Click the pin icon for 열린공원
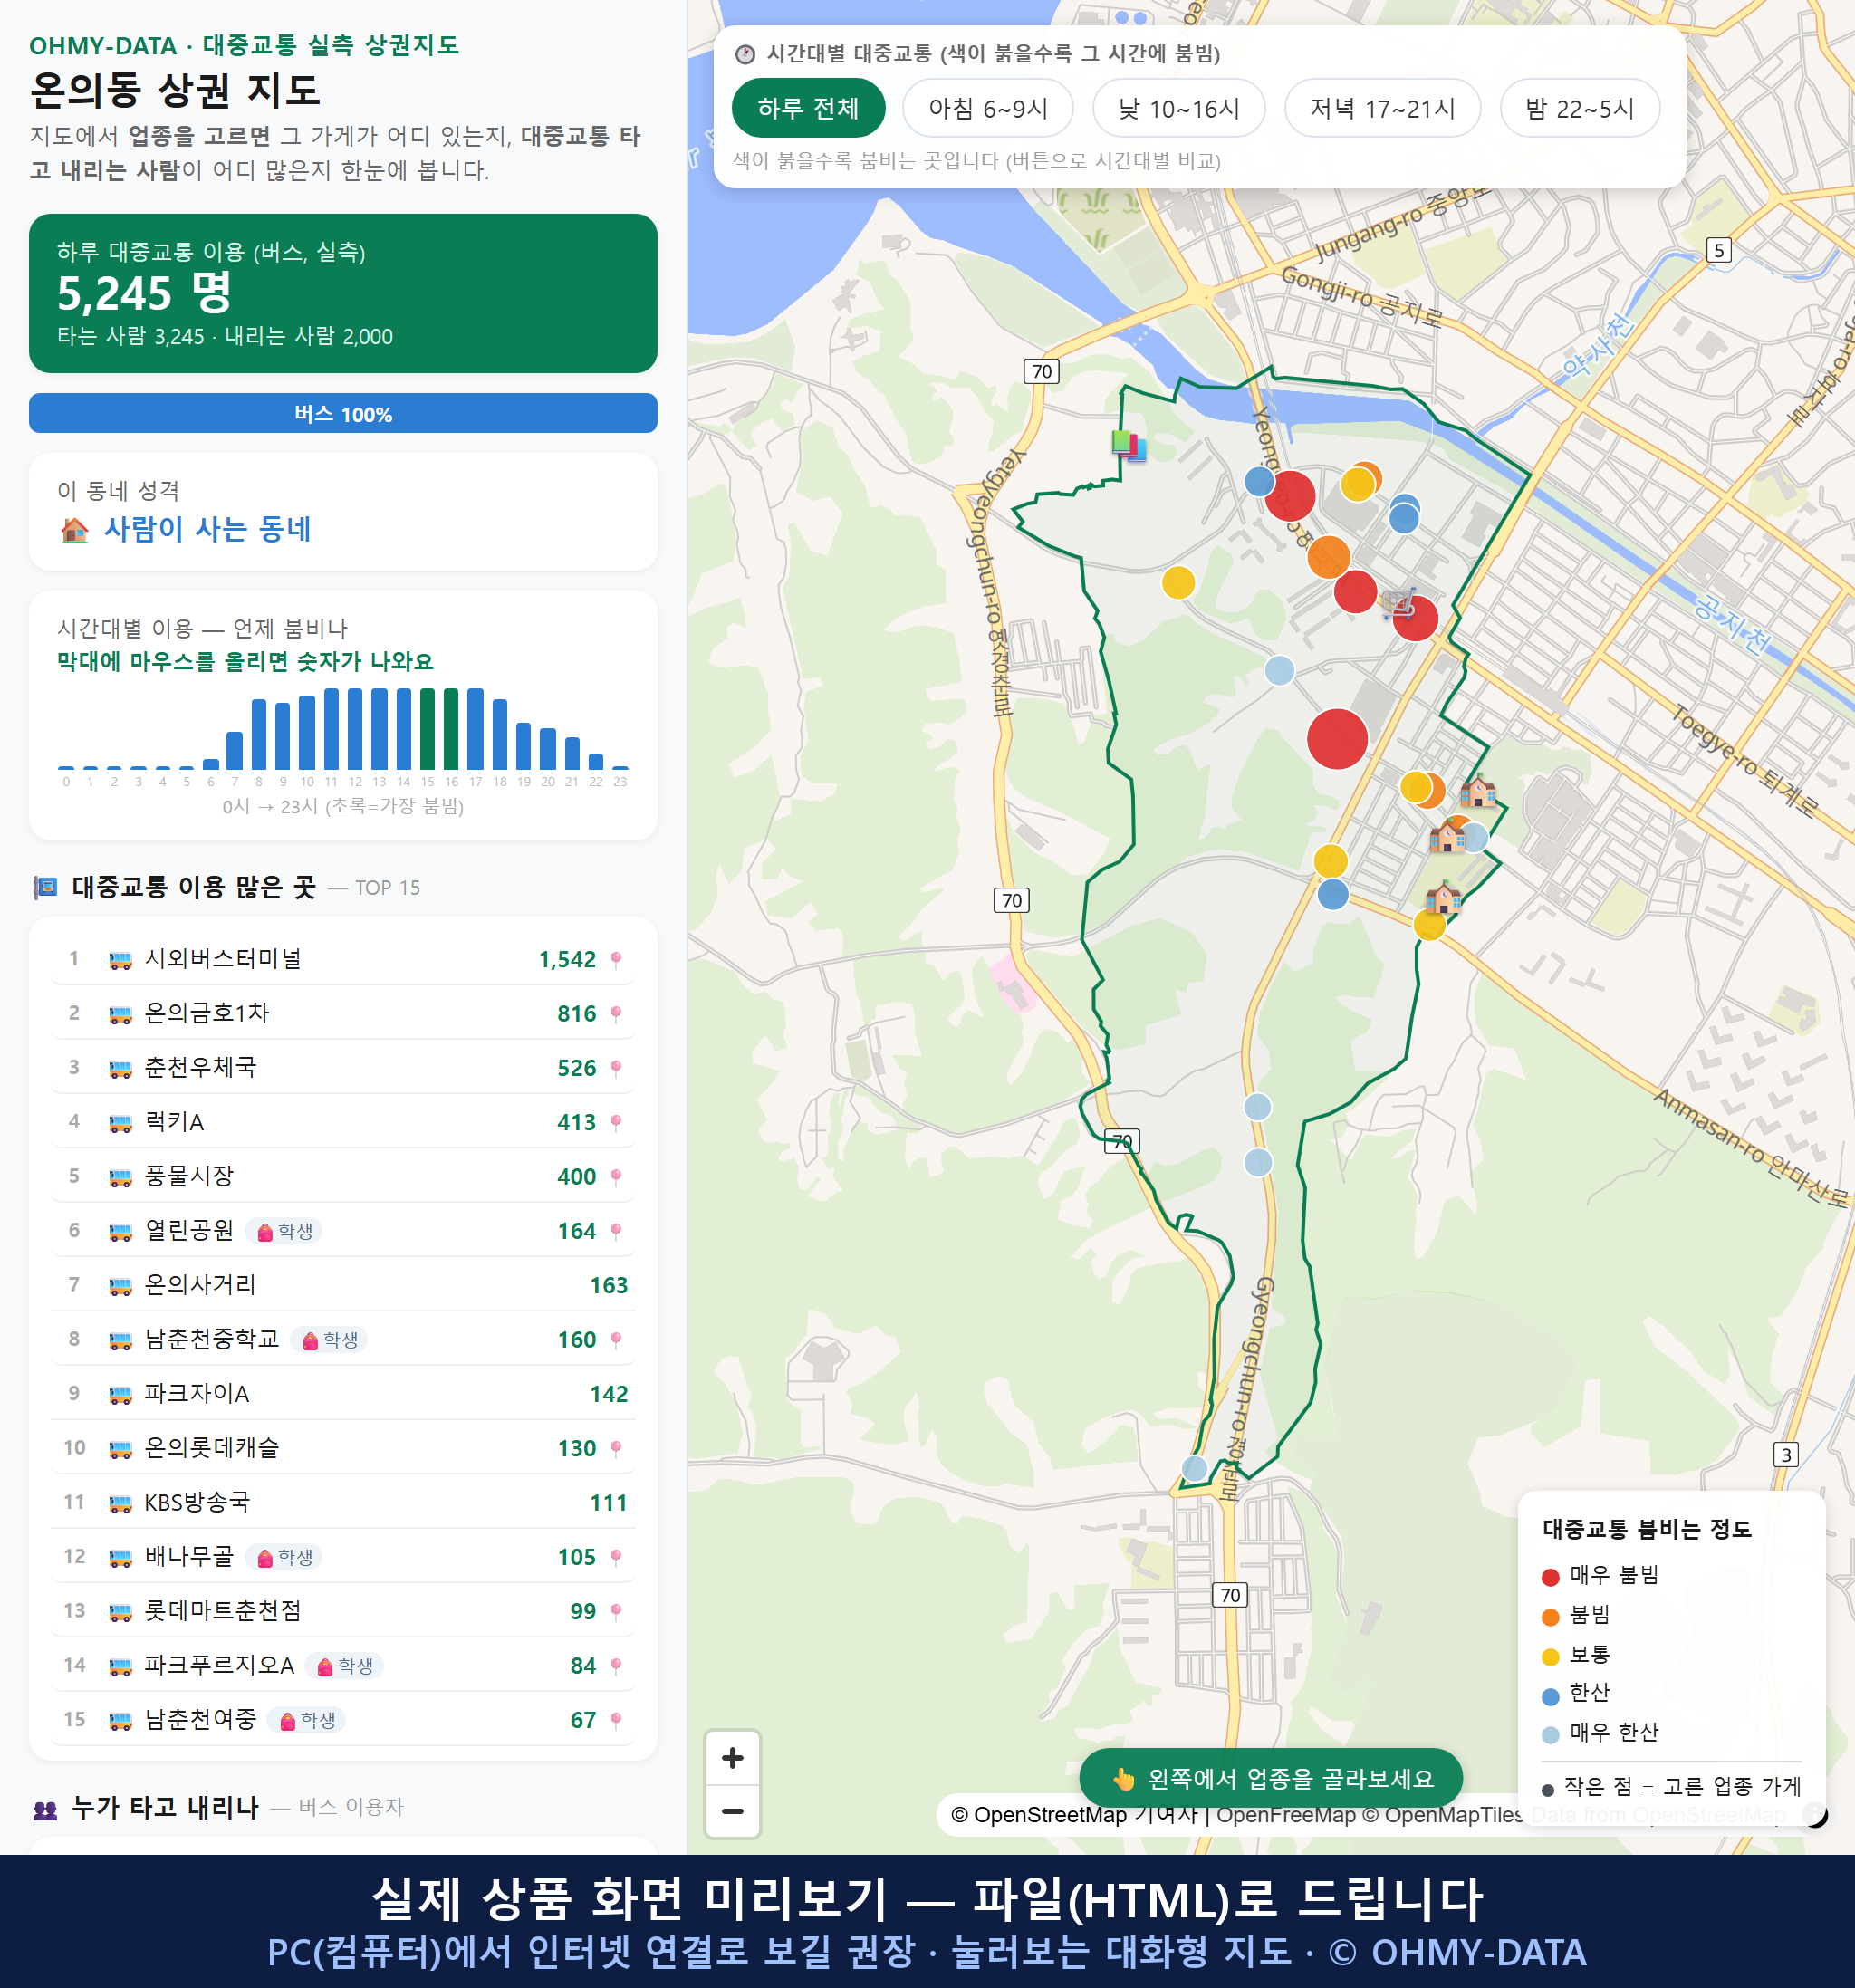 pyautogui.click(x=616, y=1231)
